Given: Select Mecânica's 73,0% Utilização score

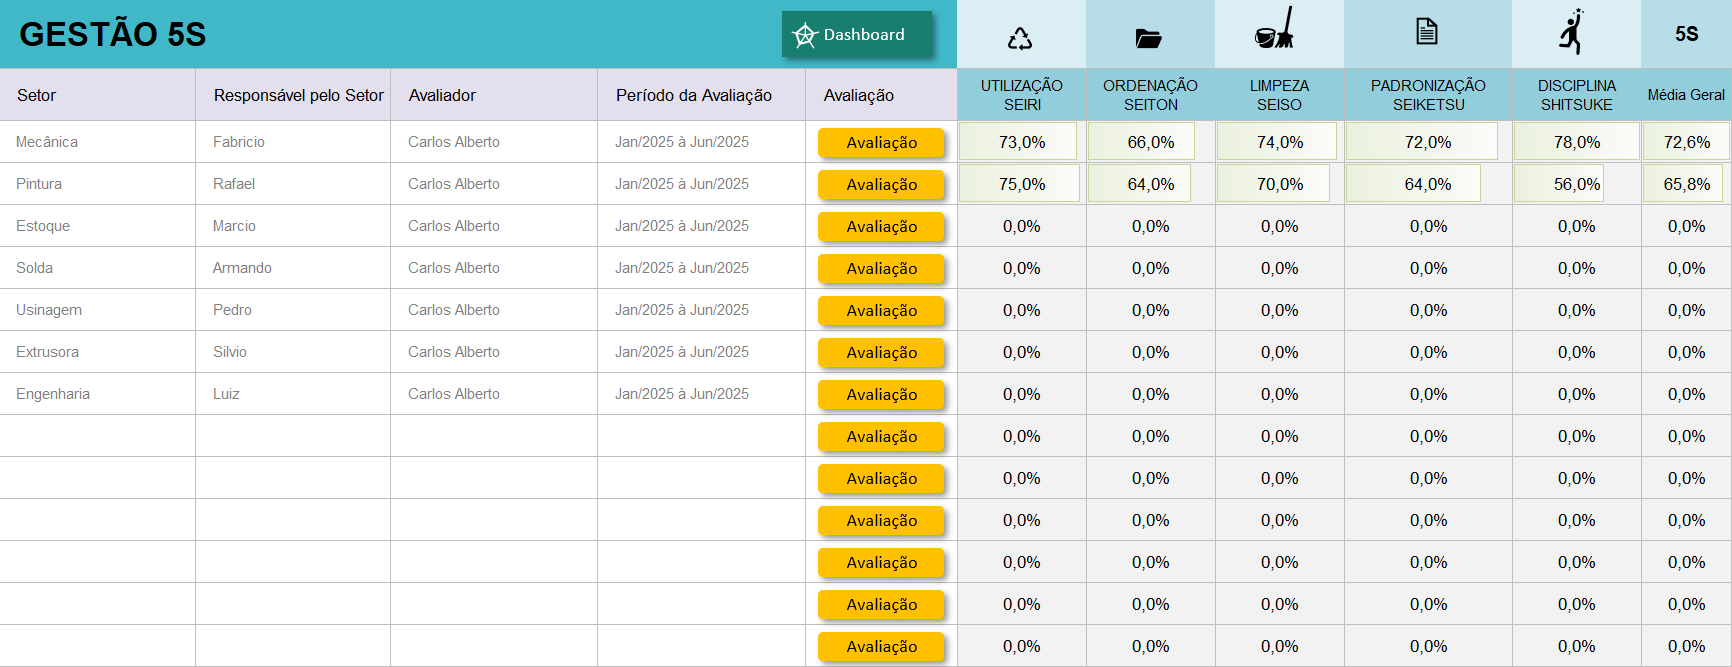Looking at the screenshot, I should click(x=1021, y=142).
